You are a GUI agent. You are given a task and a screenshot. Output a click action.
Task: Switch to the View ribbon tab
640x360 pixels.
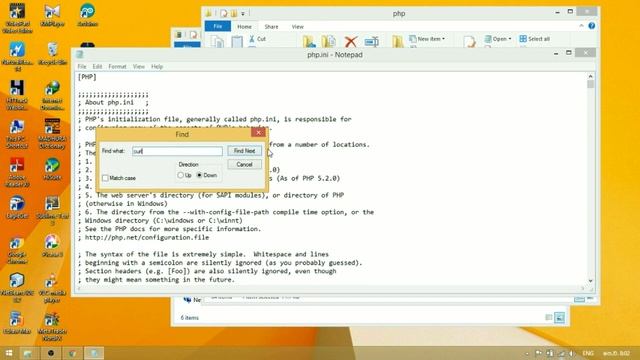pos(298,27)
